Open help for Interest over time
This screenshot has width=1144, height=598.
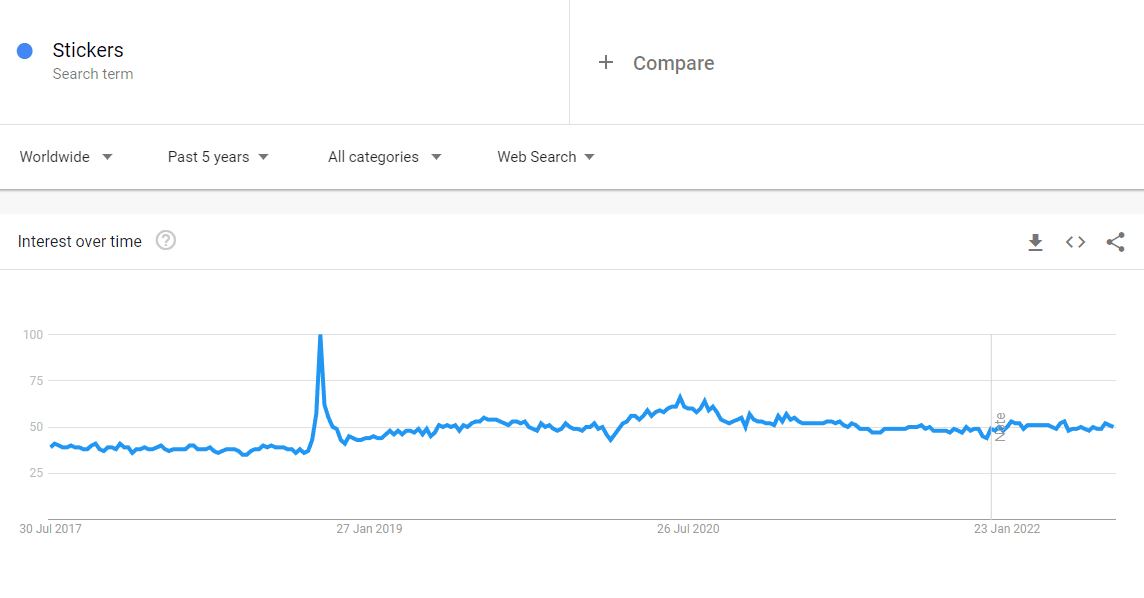(166, 241)
